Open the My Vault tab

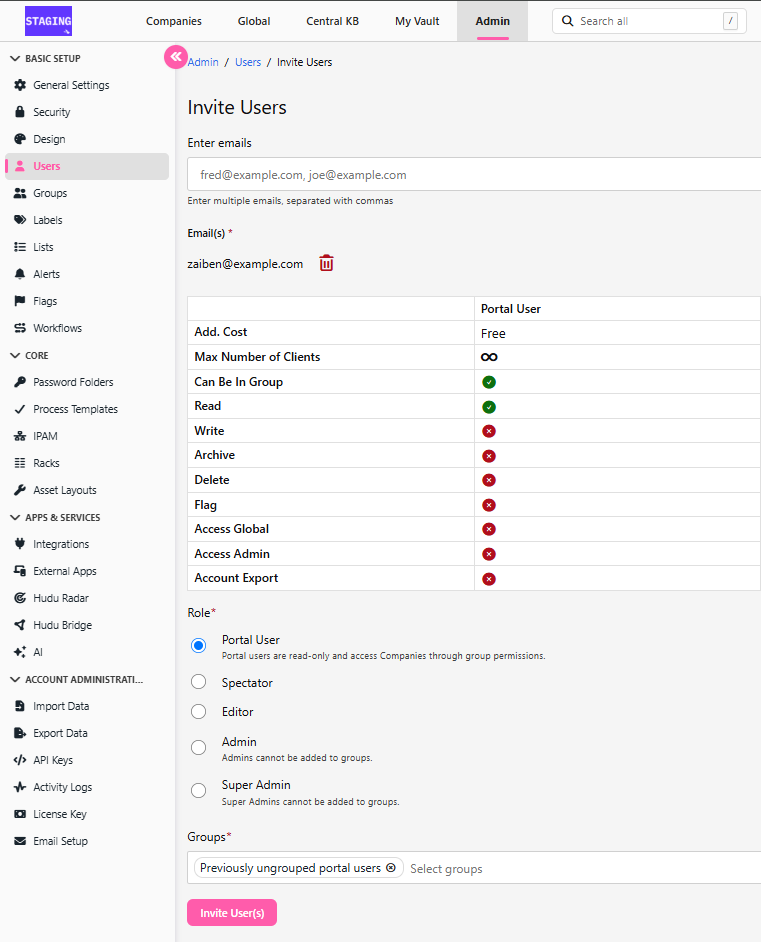(417, 21)
